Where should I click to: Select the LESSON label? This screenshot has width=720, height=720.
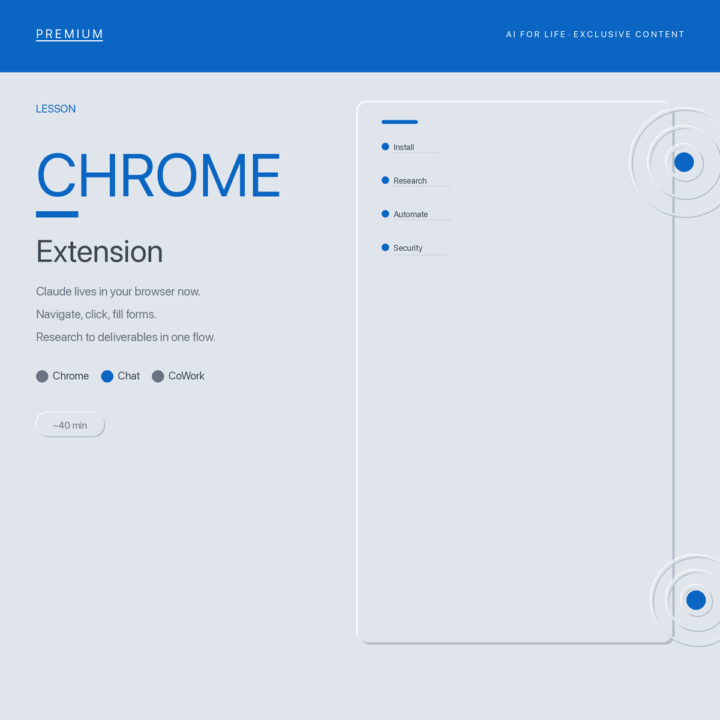(x=56, y=109)
